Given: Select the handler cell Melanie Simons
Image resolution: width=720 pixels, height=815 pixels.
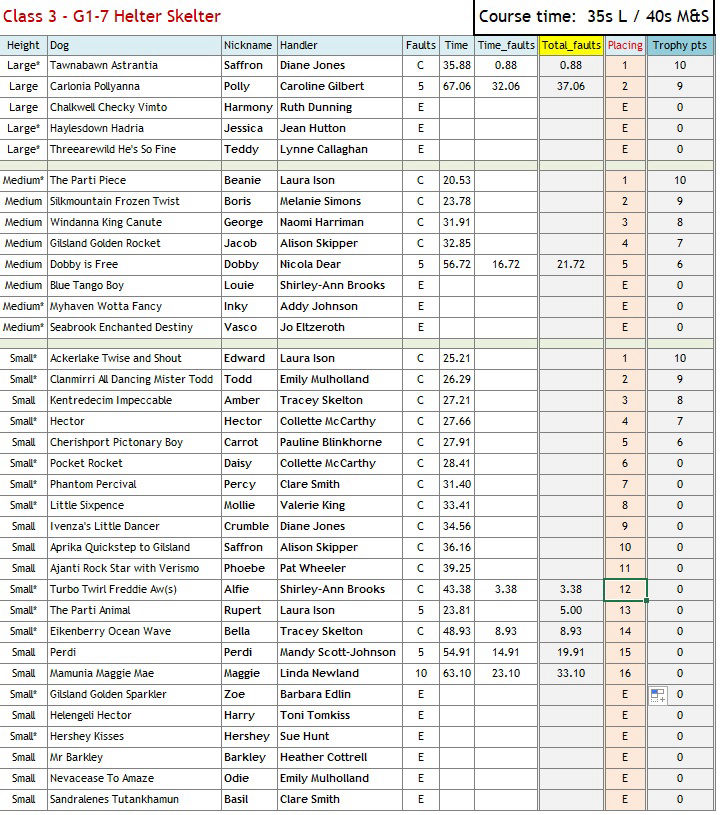Looking at the screenshot, I should tap(339, 201).
